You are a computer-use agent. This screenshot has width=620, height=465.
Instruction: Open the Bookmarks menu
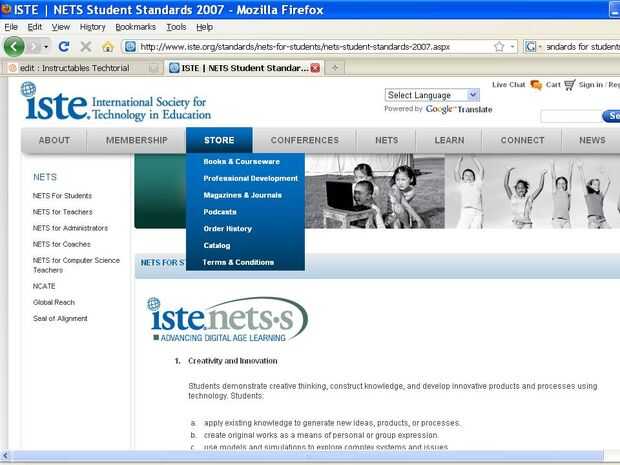point(135,27)
